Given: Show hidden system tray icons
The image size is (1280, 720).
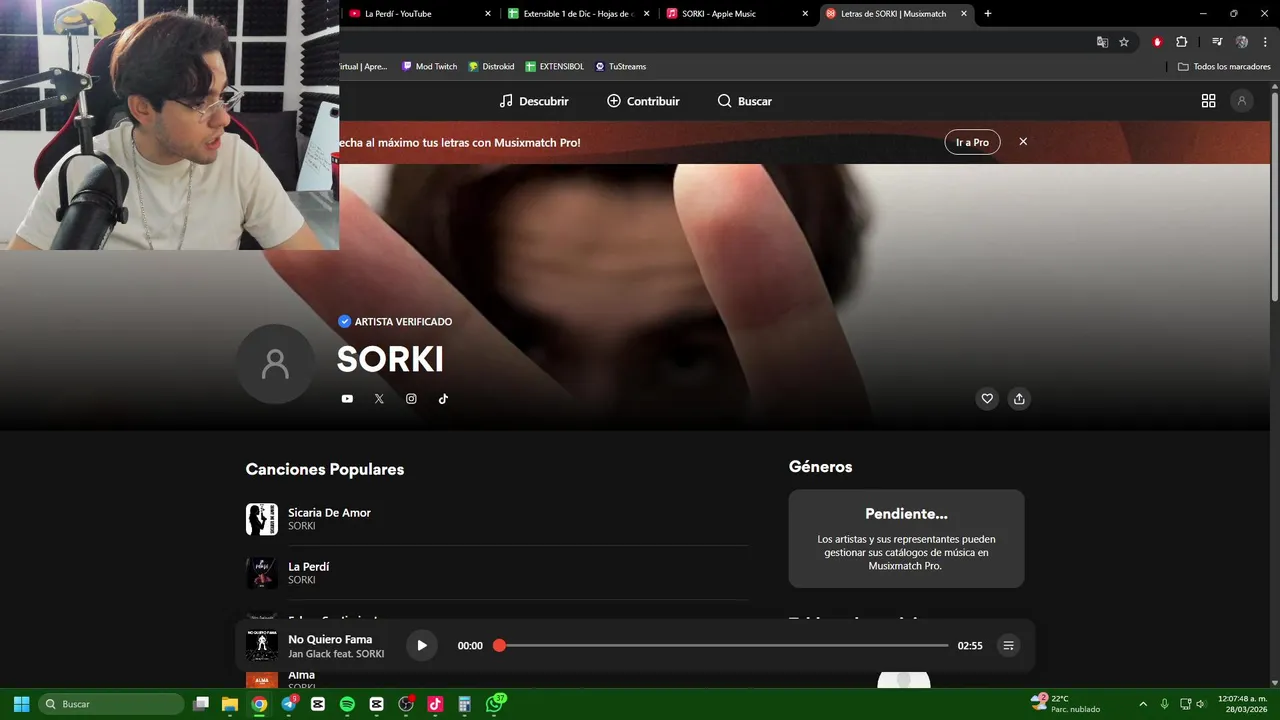Looking at the screenshot, I should [1143, 704].
